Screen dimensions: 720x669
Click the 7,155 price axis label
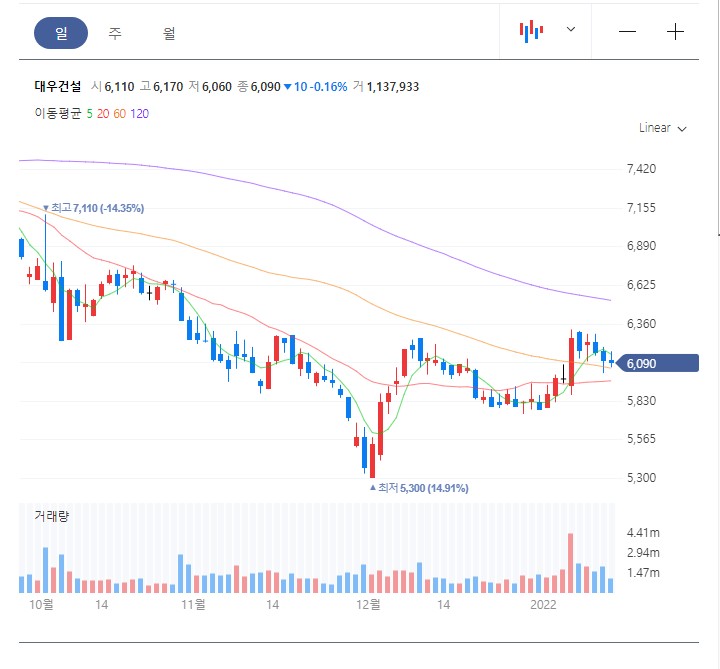point(641,208)
